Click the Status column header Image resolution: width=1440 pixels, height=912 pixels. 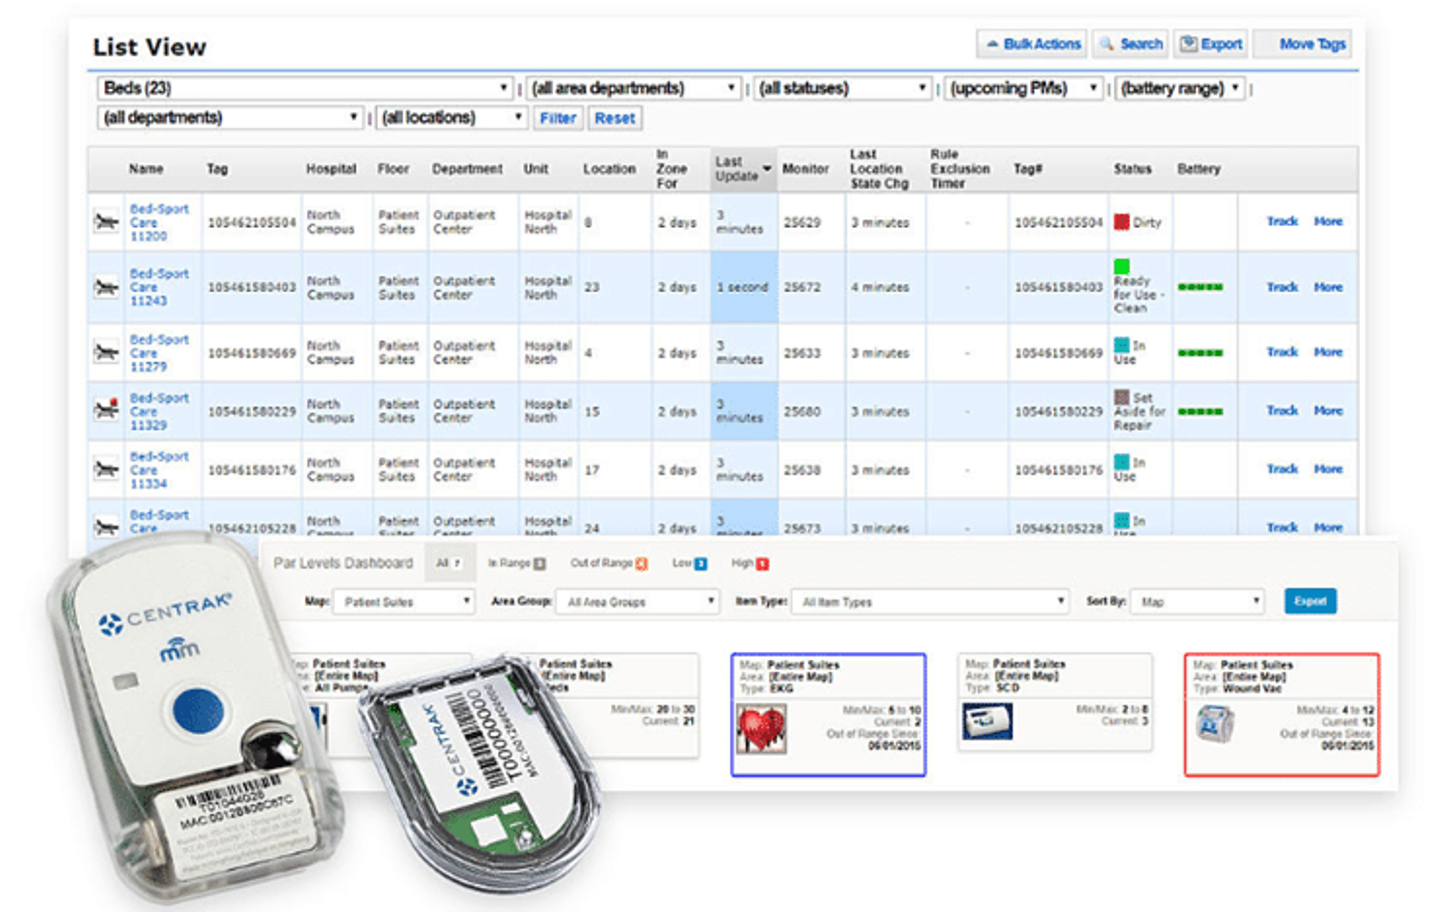1133,169
